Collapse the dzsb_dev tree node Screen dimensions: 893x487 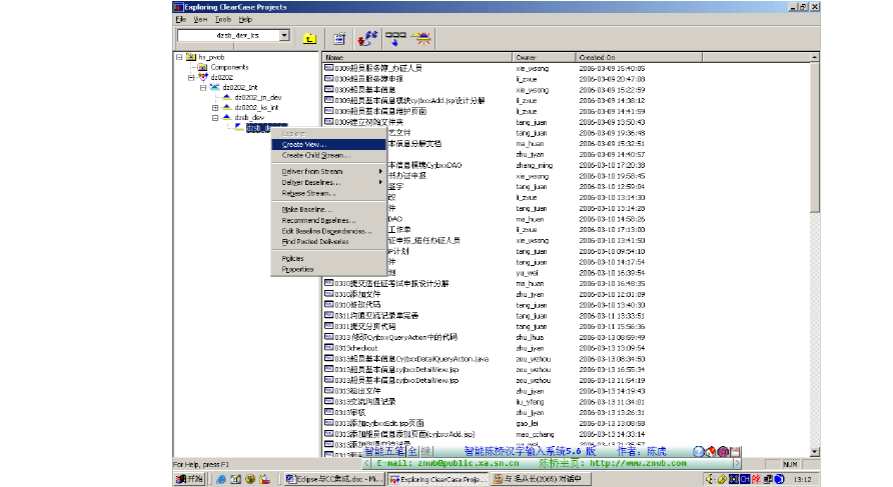(x=214, y=117)
